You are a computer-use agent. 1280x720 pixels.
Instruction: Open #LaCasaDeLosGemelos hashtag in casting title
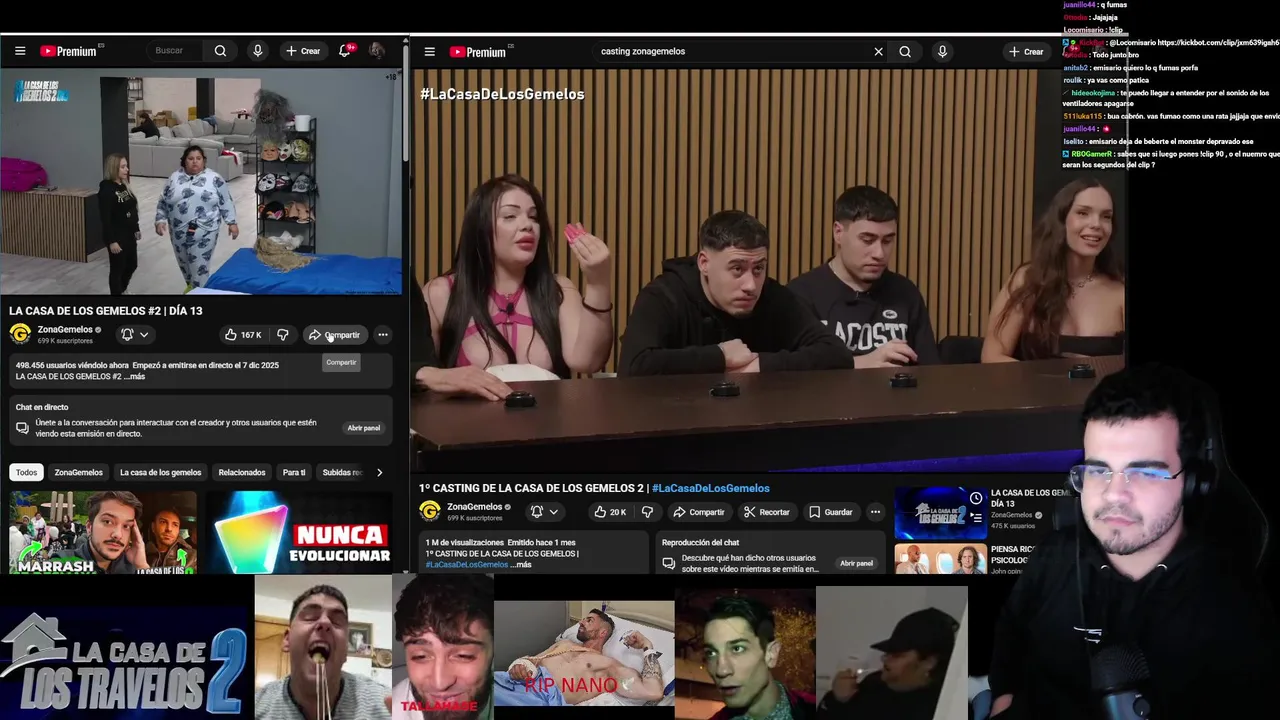pos(710,488)
